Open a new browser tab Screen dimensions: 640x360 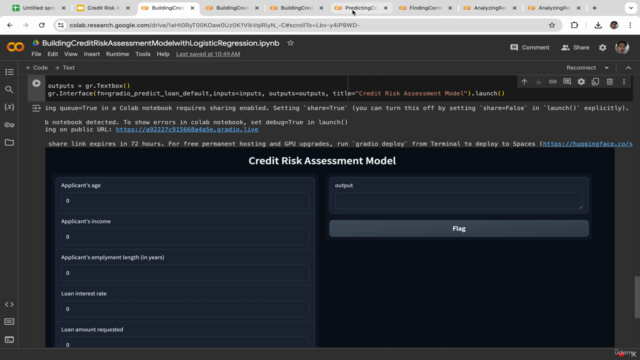pos(595,8)
